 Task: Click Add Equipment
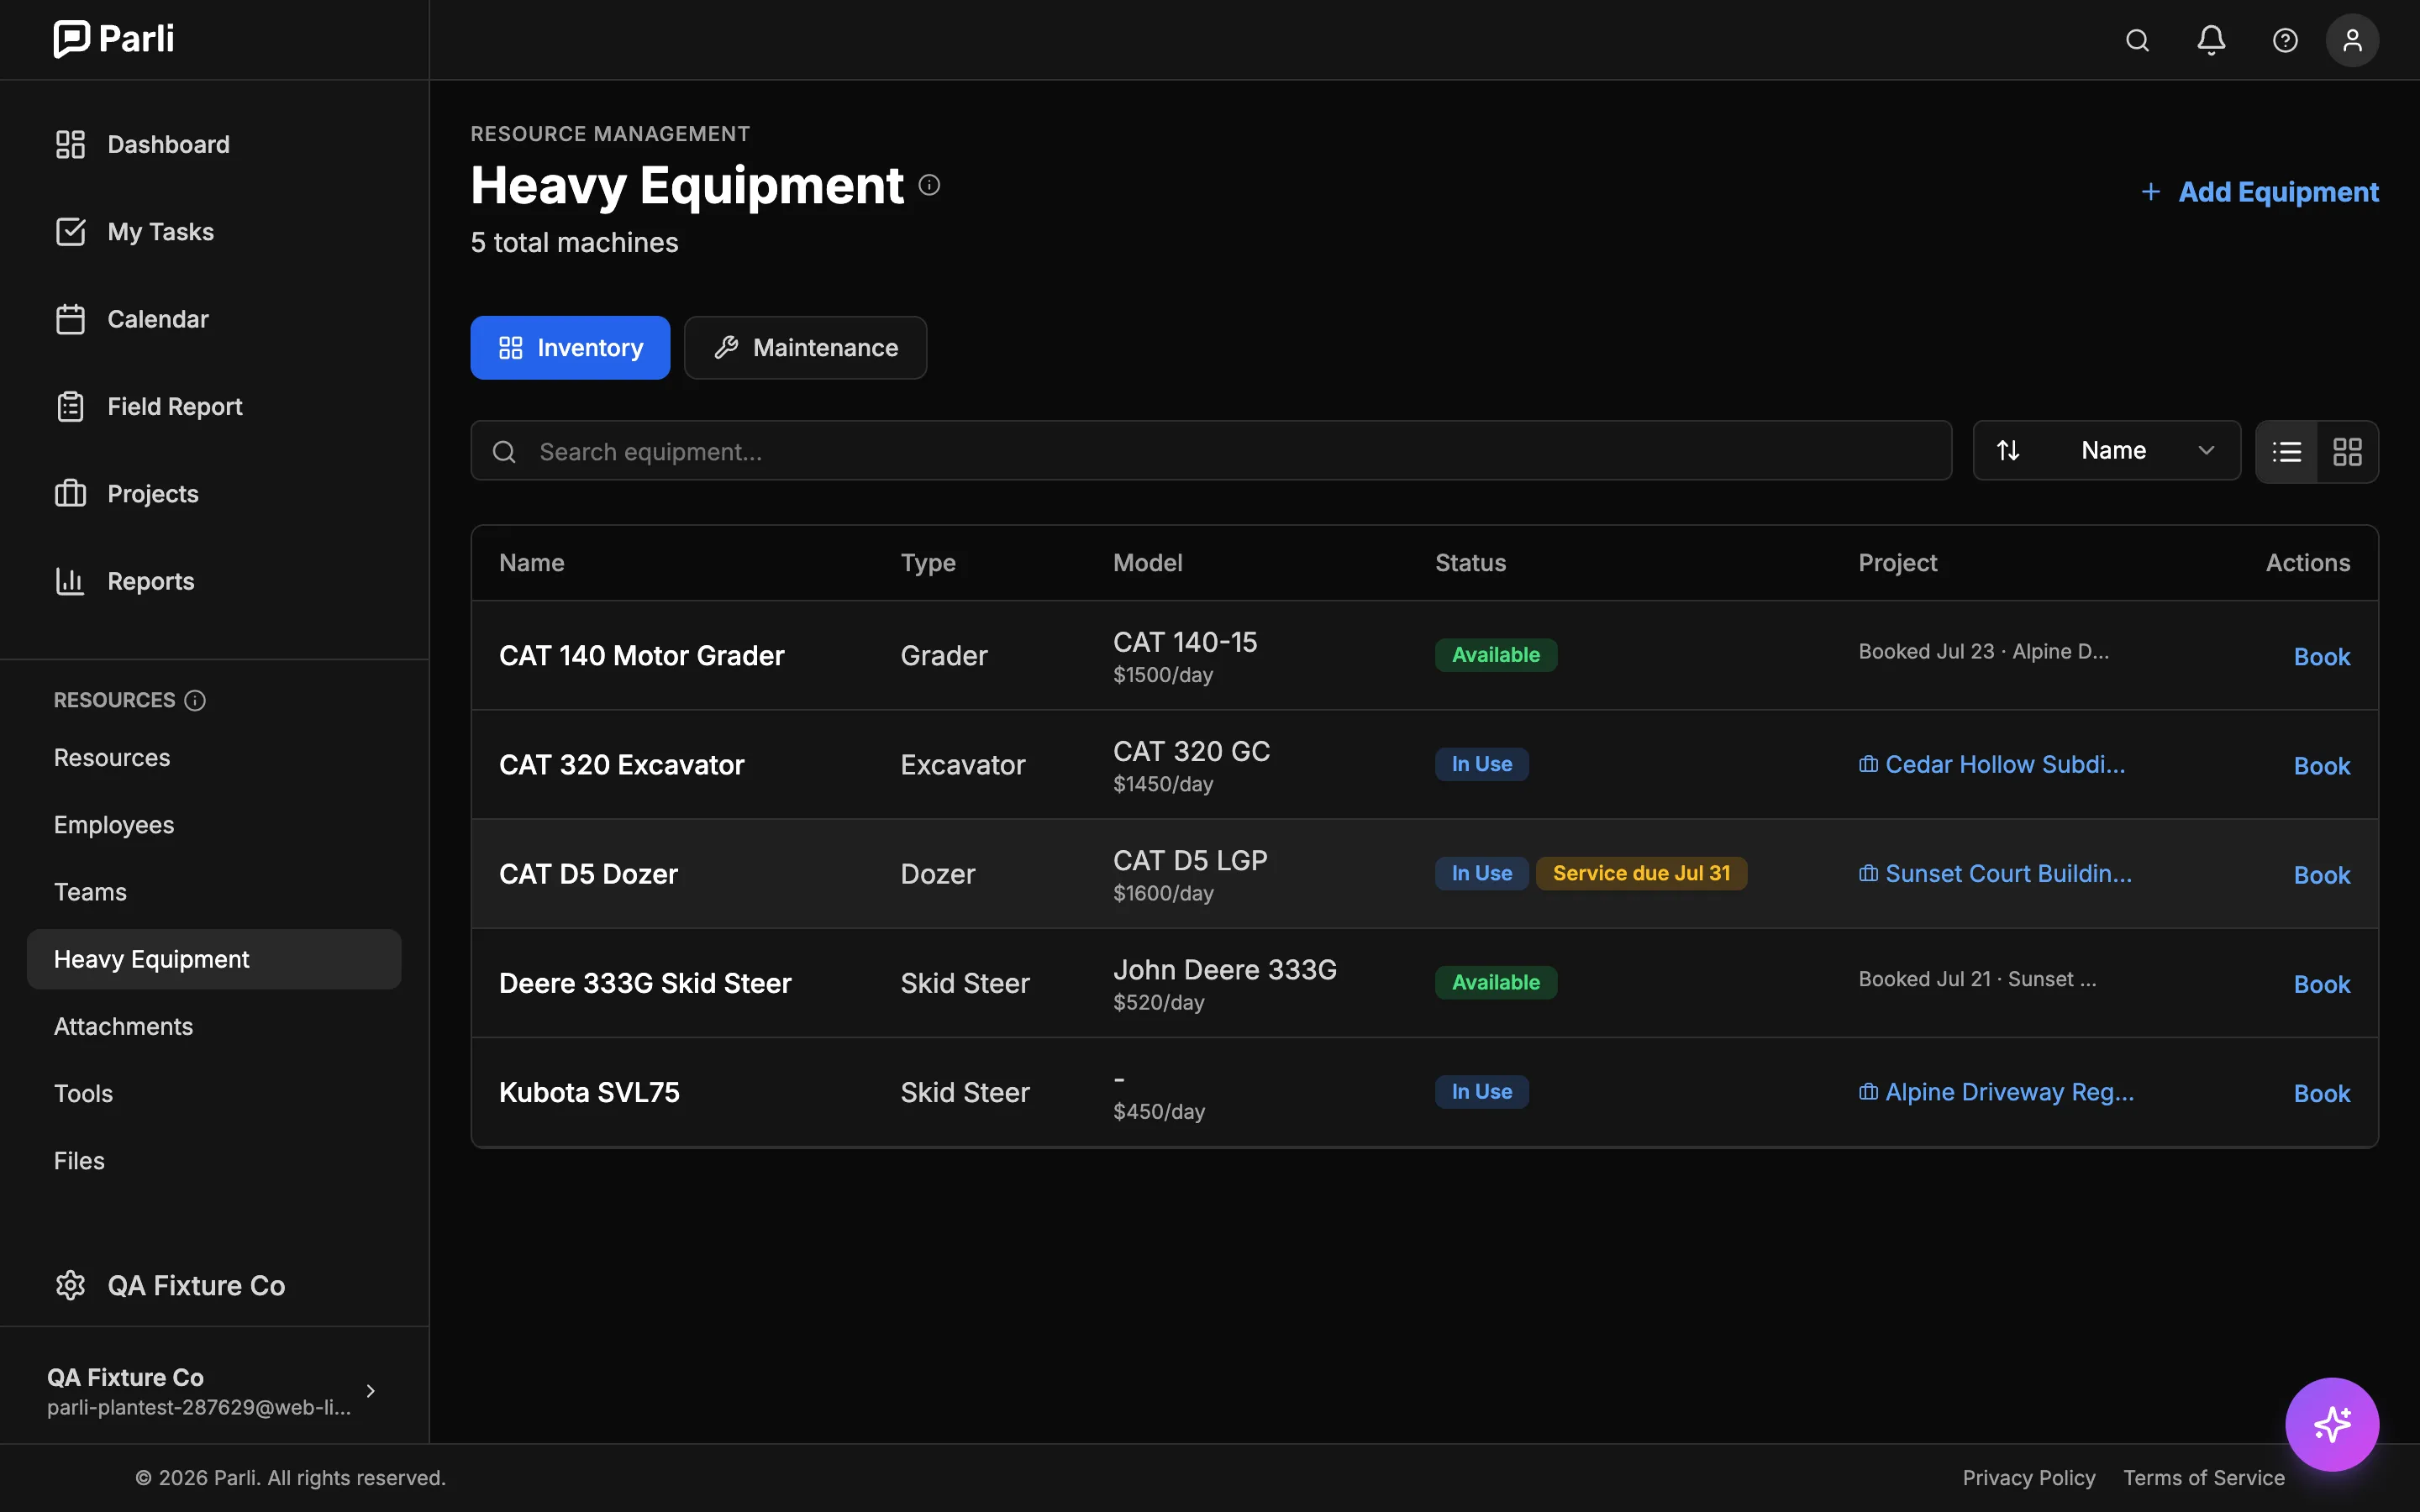[x=2259, y=191]
